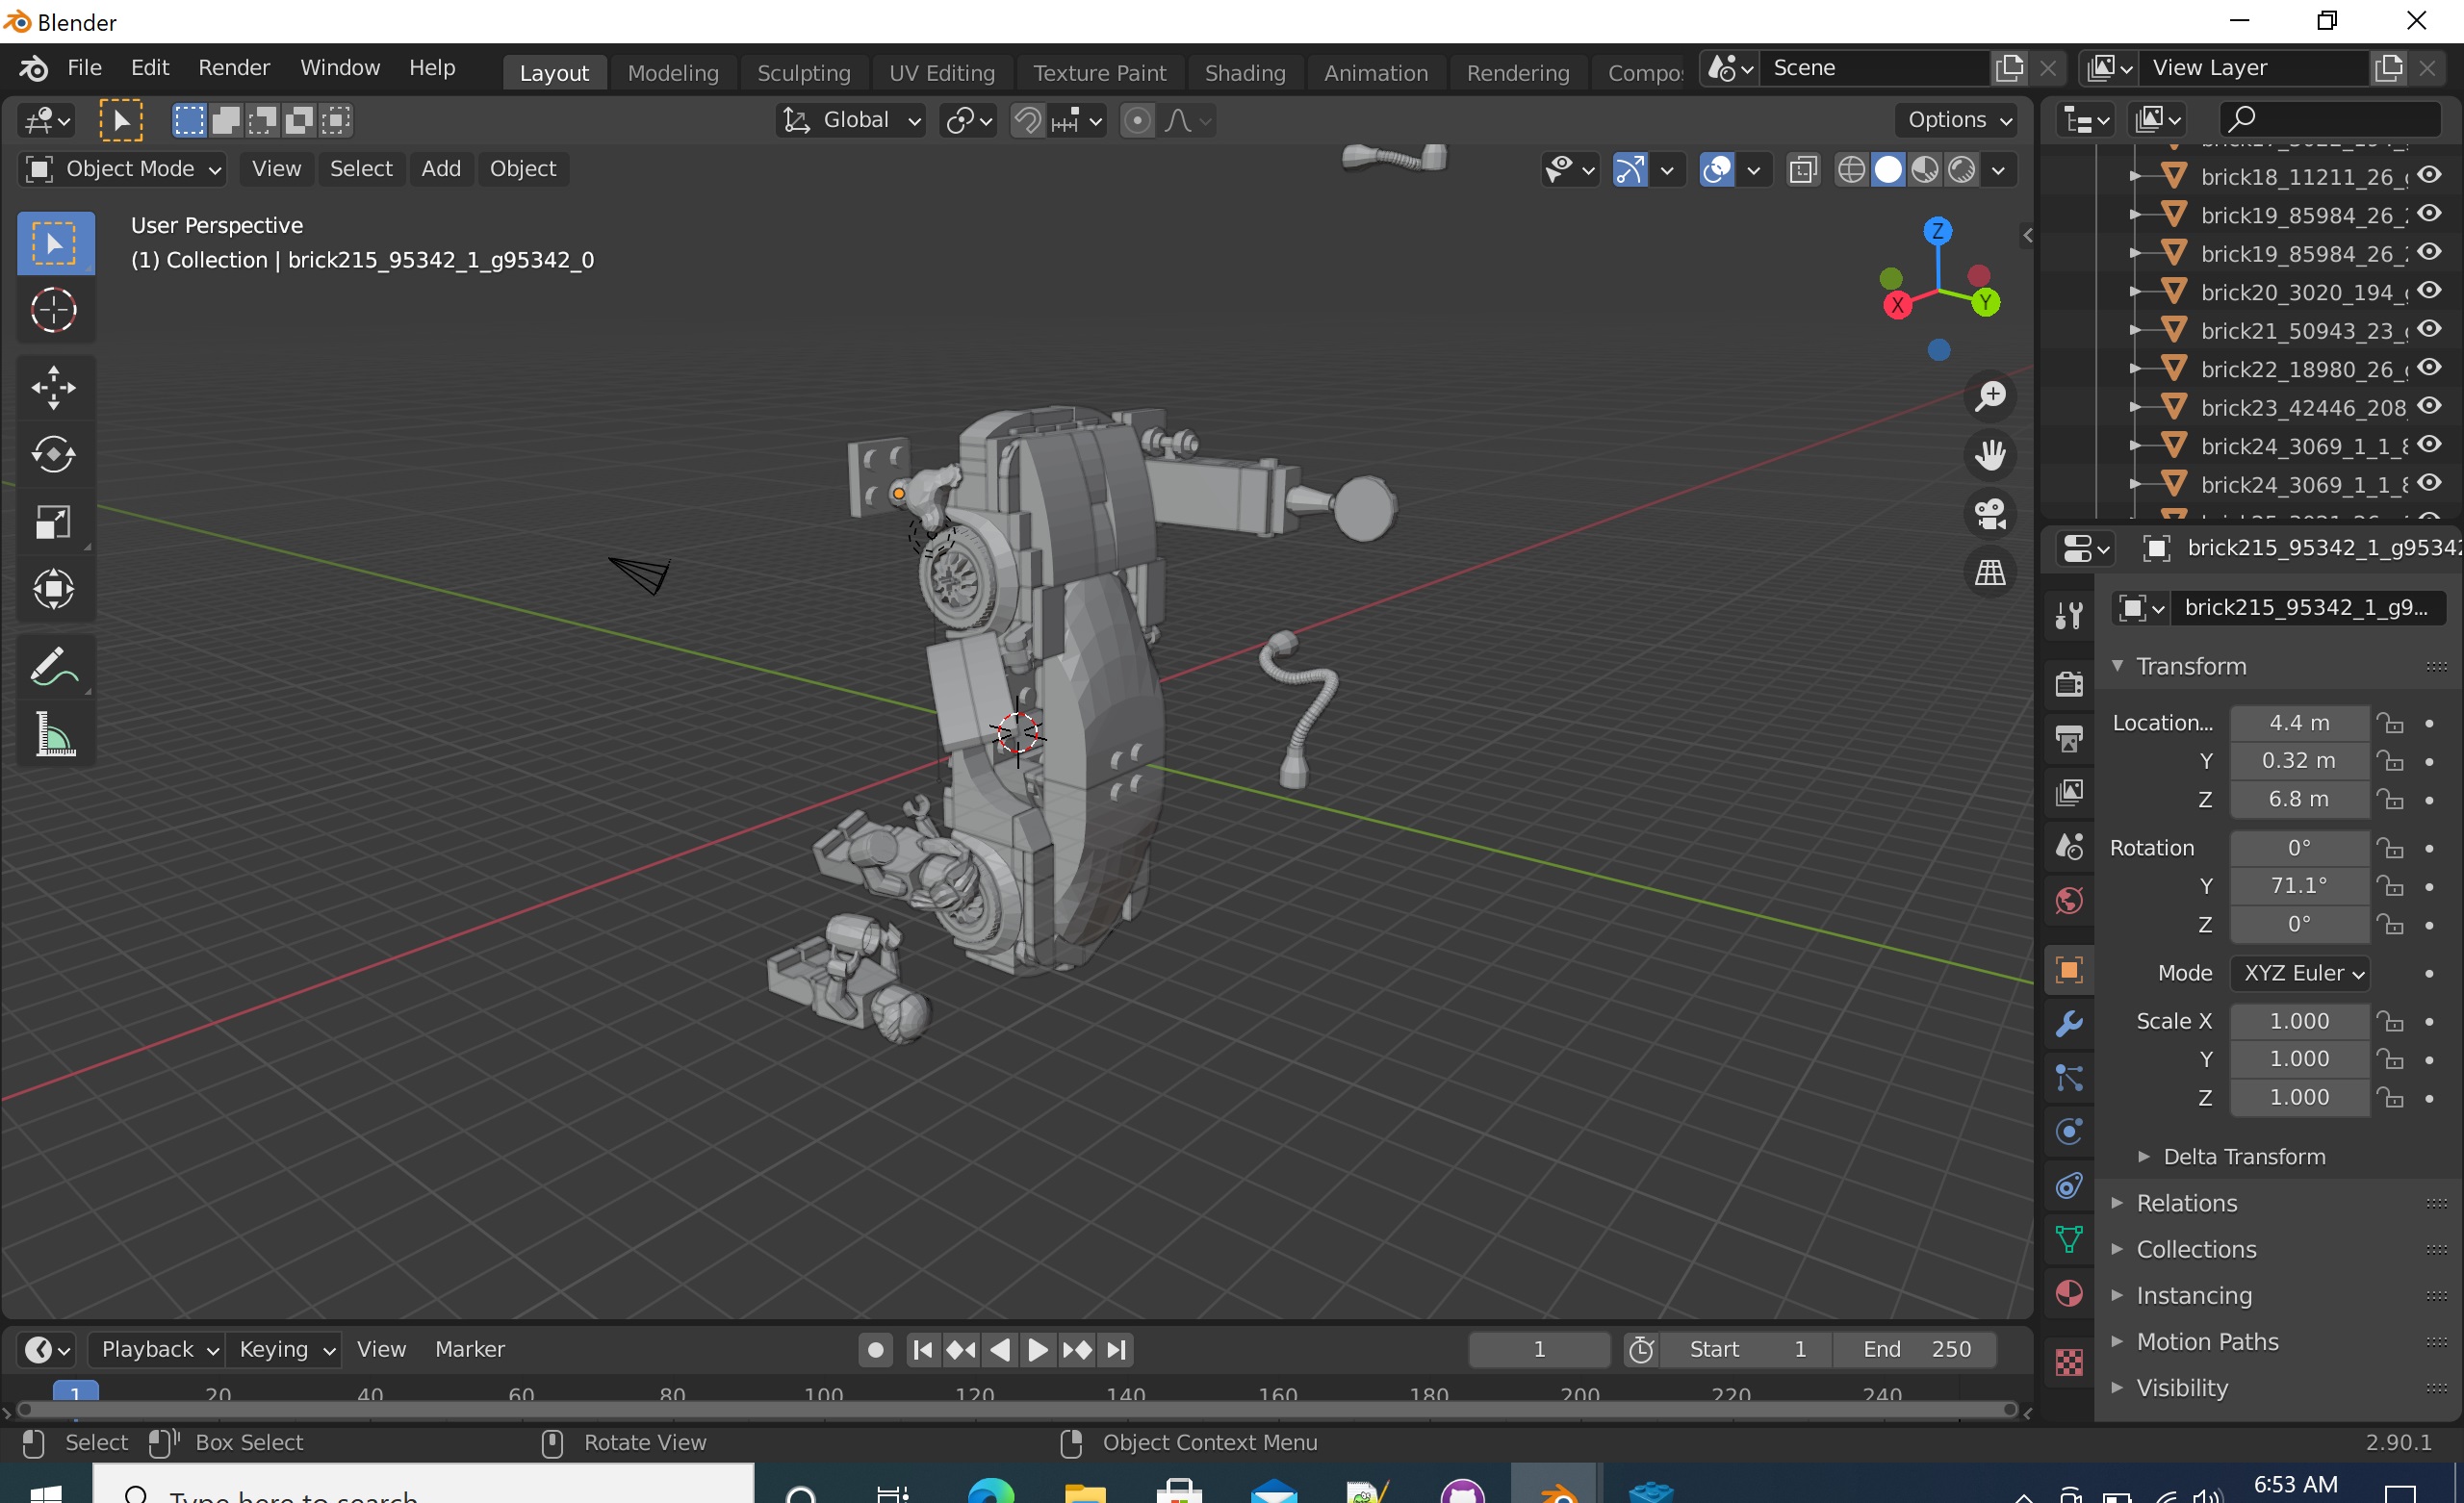Select the Move tool in toolbar

54,387
